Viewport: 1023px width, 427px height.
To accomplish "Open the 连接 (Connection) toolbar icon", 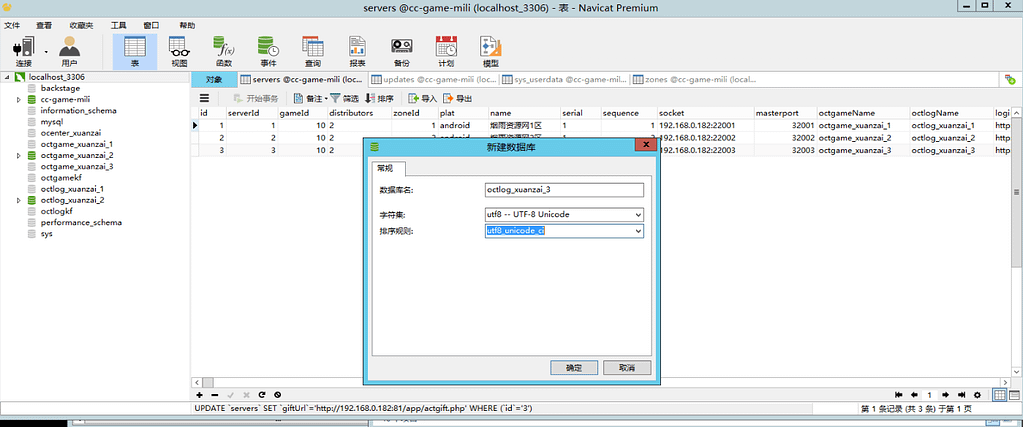I will click(23, 52).
